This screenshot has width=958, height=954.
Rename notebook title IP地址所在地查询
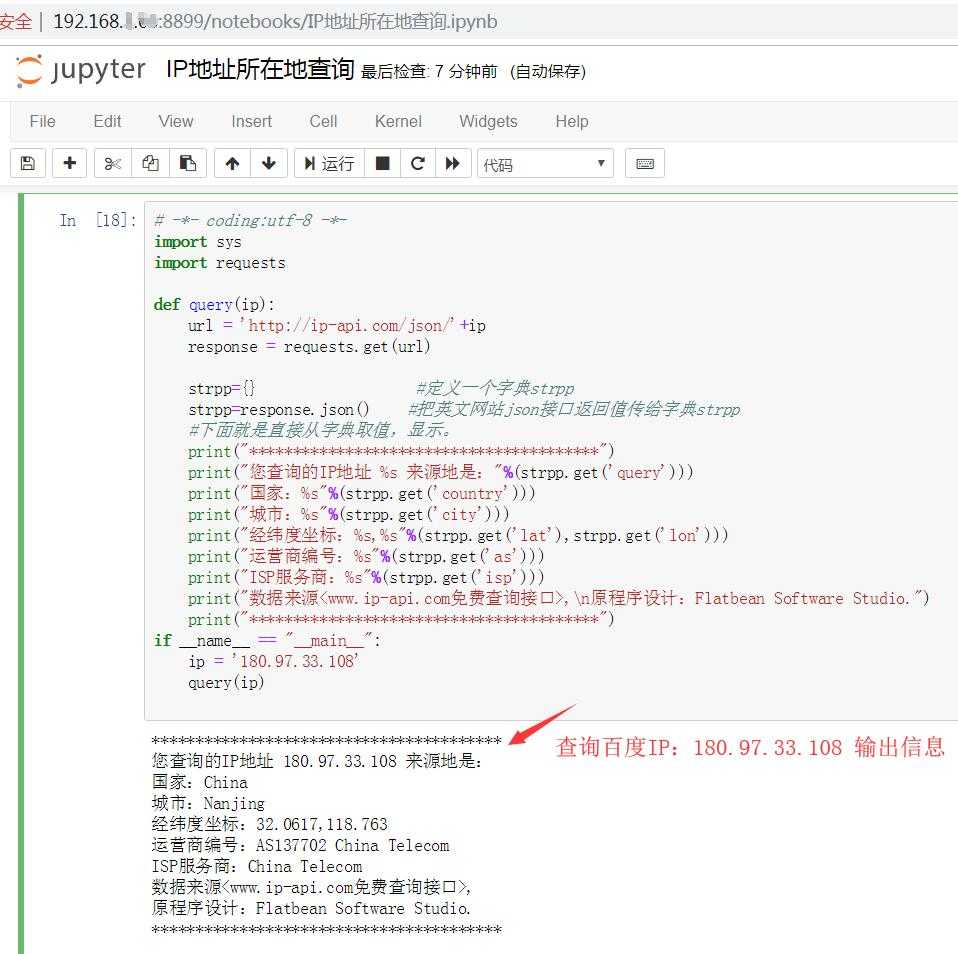[260, 69]
